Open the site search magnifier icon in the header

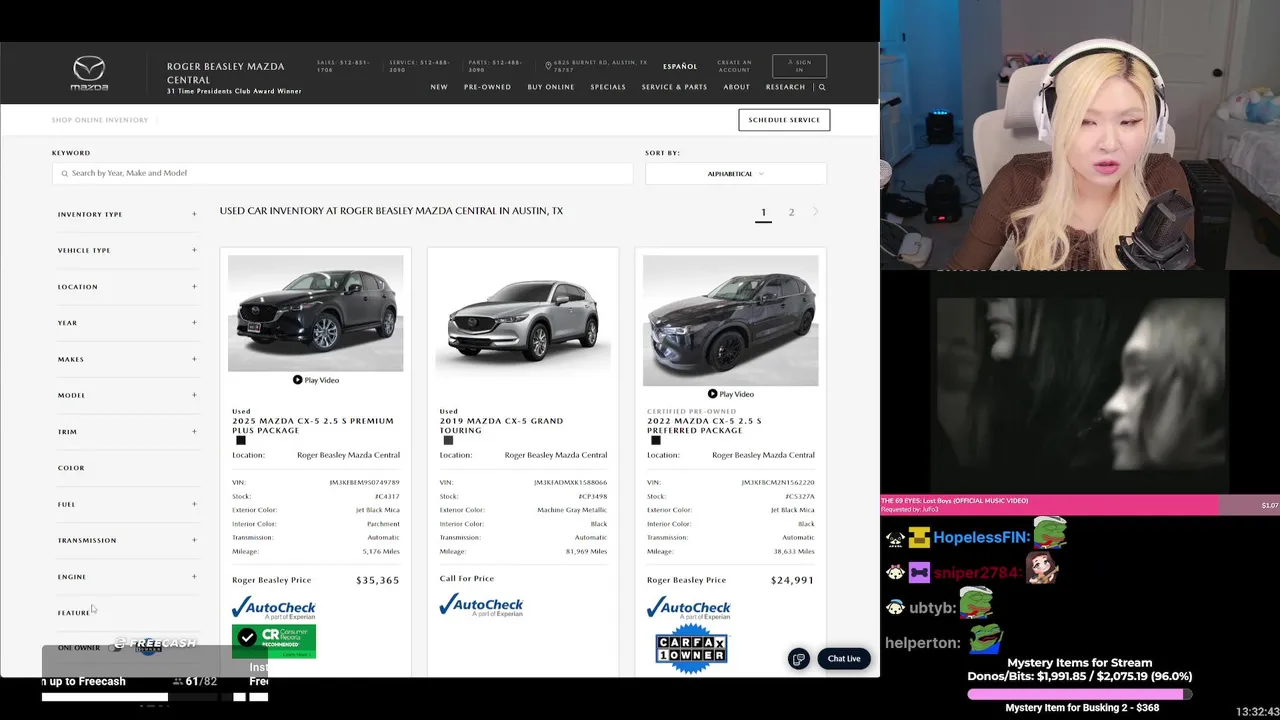click(x=822, y=87)
